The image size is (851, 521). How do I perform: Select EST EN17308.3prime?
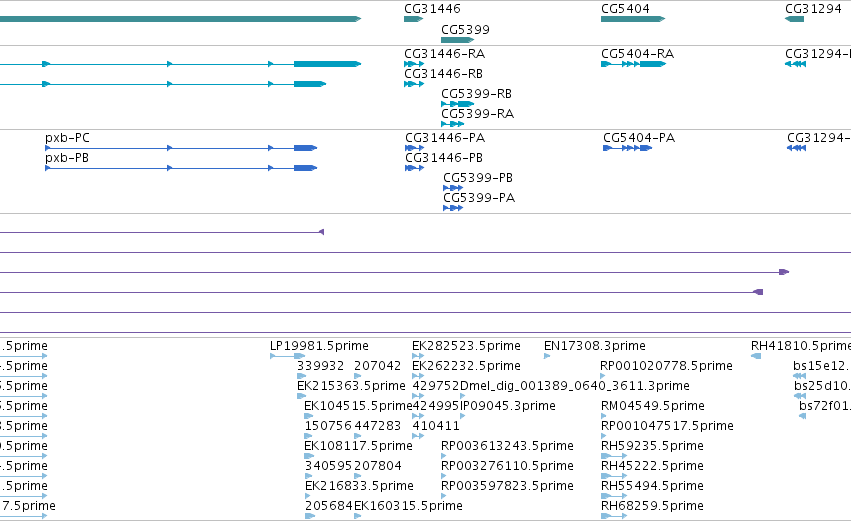coord(595,346)
